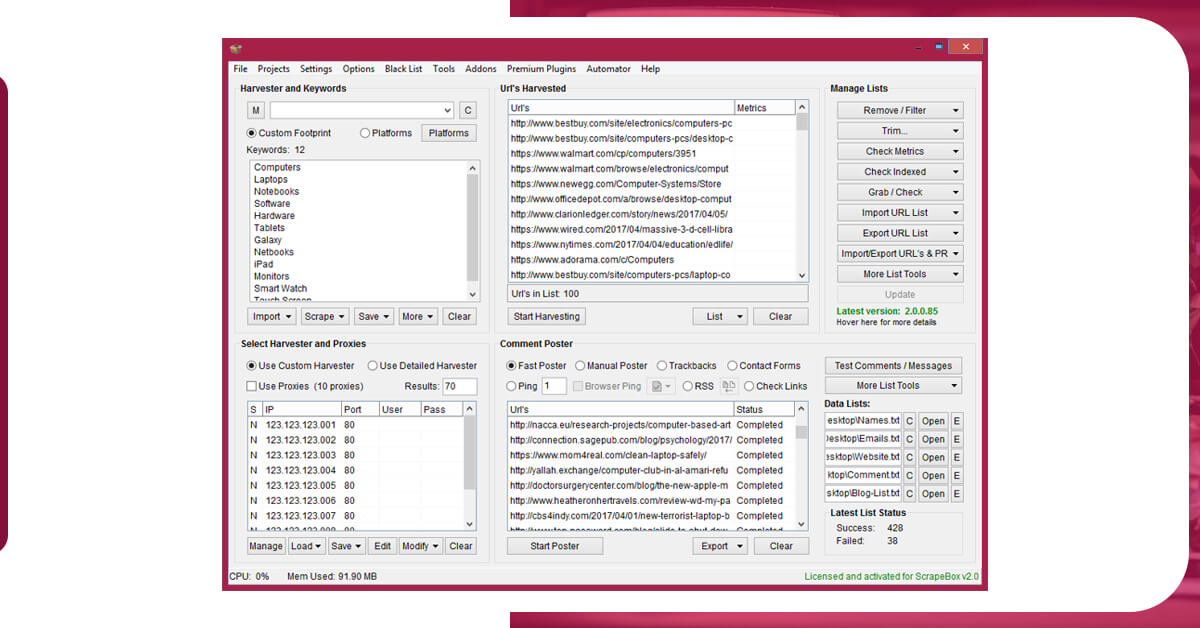
Task: Open the Premium Plugins menu
Action: pos(541,69)
